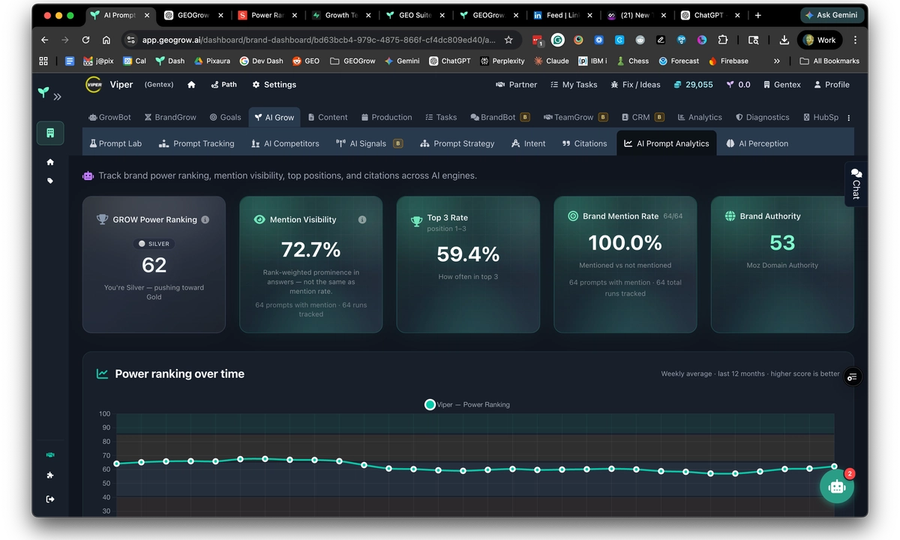The image size is (900, 540).
Task: Open the Path link in header
Action: tap(224, 84)
